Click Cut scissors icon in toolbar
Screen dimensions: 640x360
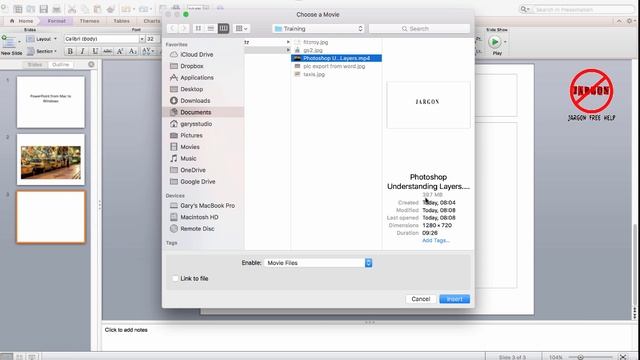72,9
